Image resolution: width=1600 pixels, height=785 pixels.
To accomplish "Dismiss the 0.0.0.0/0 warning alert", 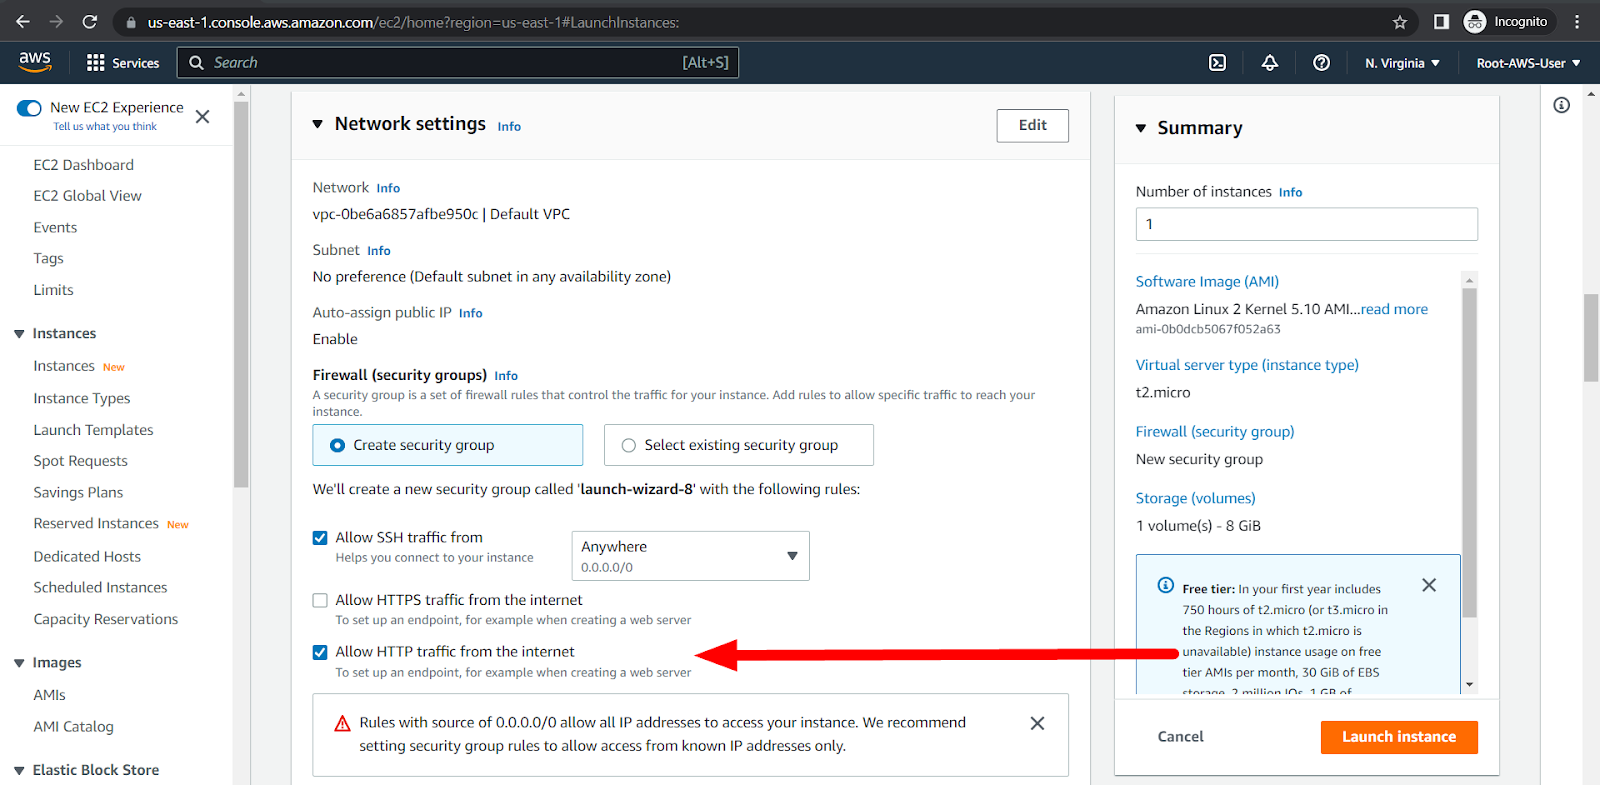I will [1037, 723].
